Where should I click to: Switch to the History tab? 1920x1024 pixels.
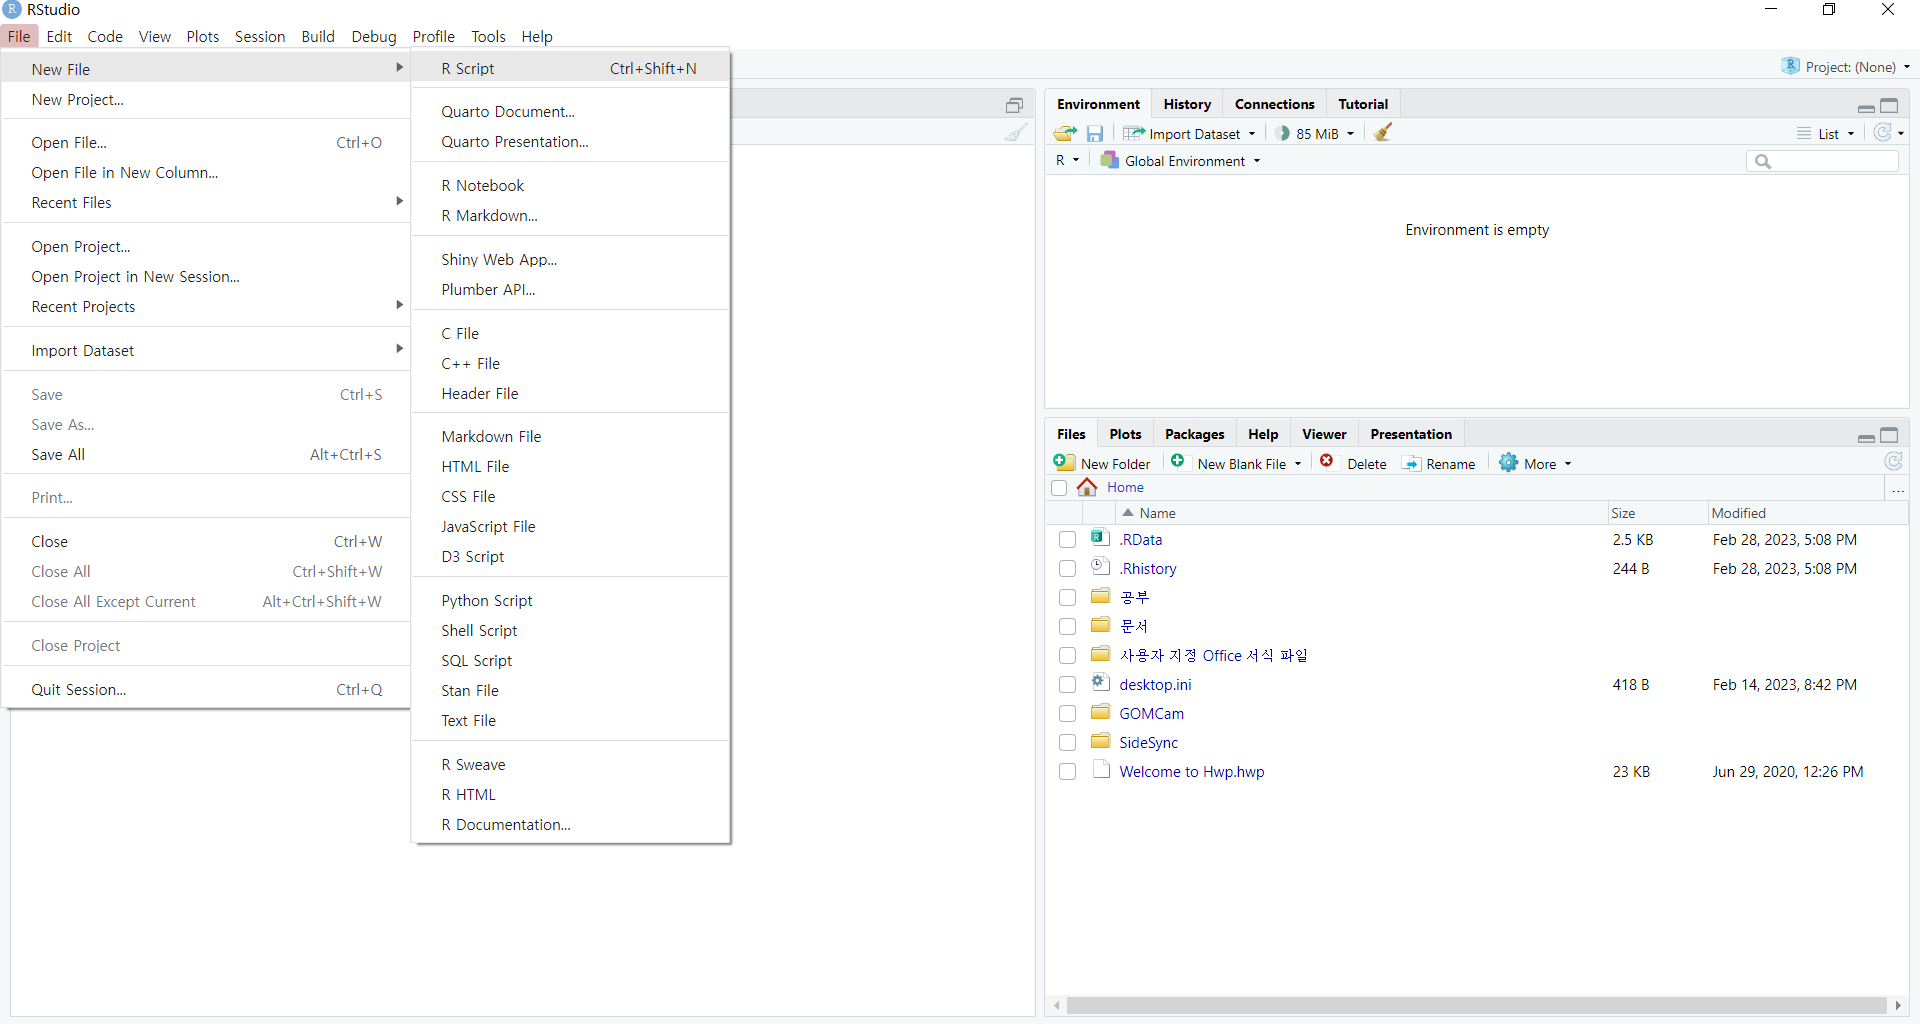pyautogui.click(x=1187, y=104)
